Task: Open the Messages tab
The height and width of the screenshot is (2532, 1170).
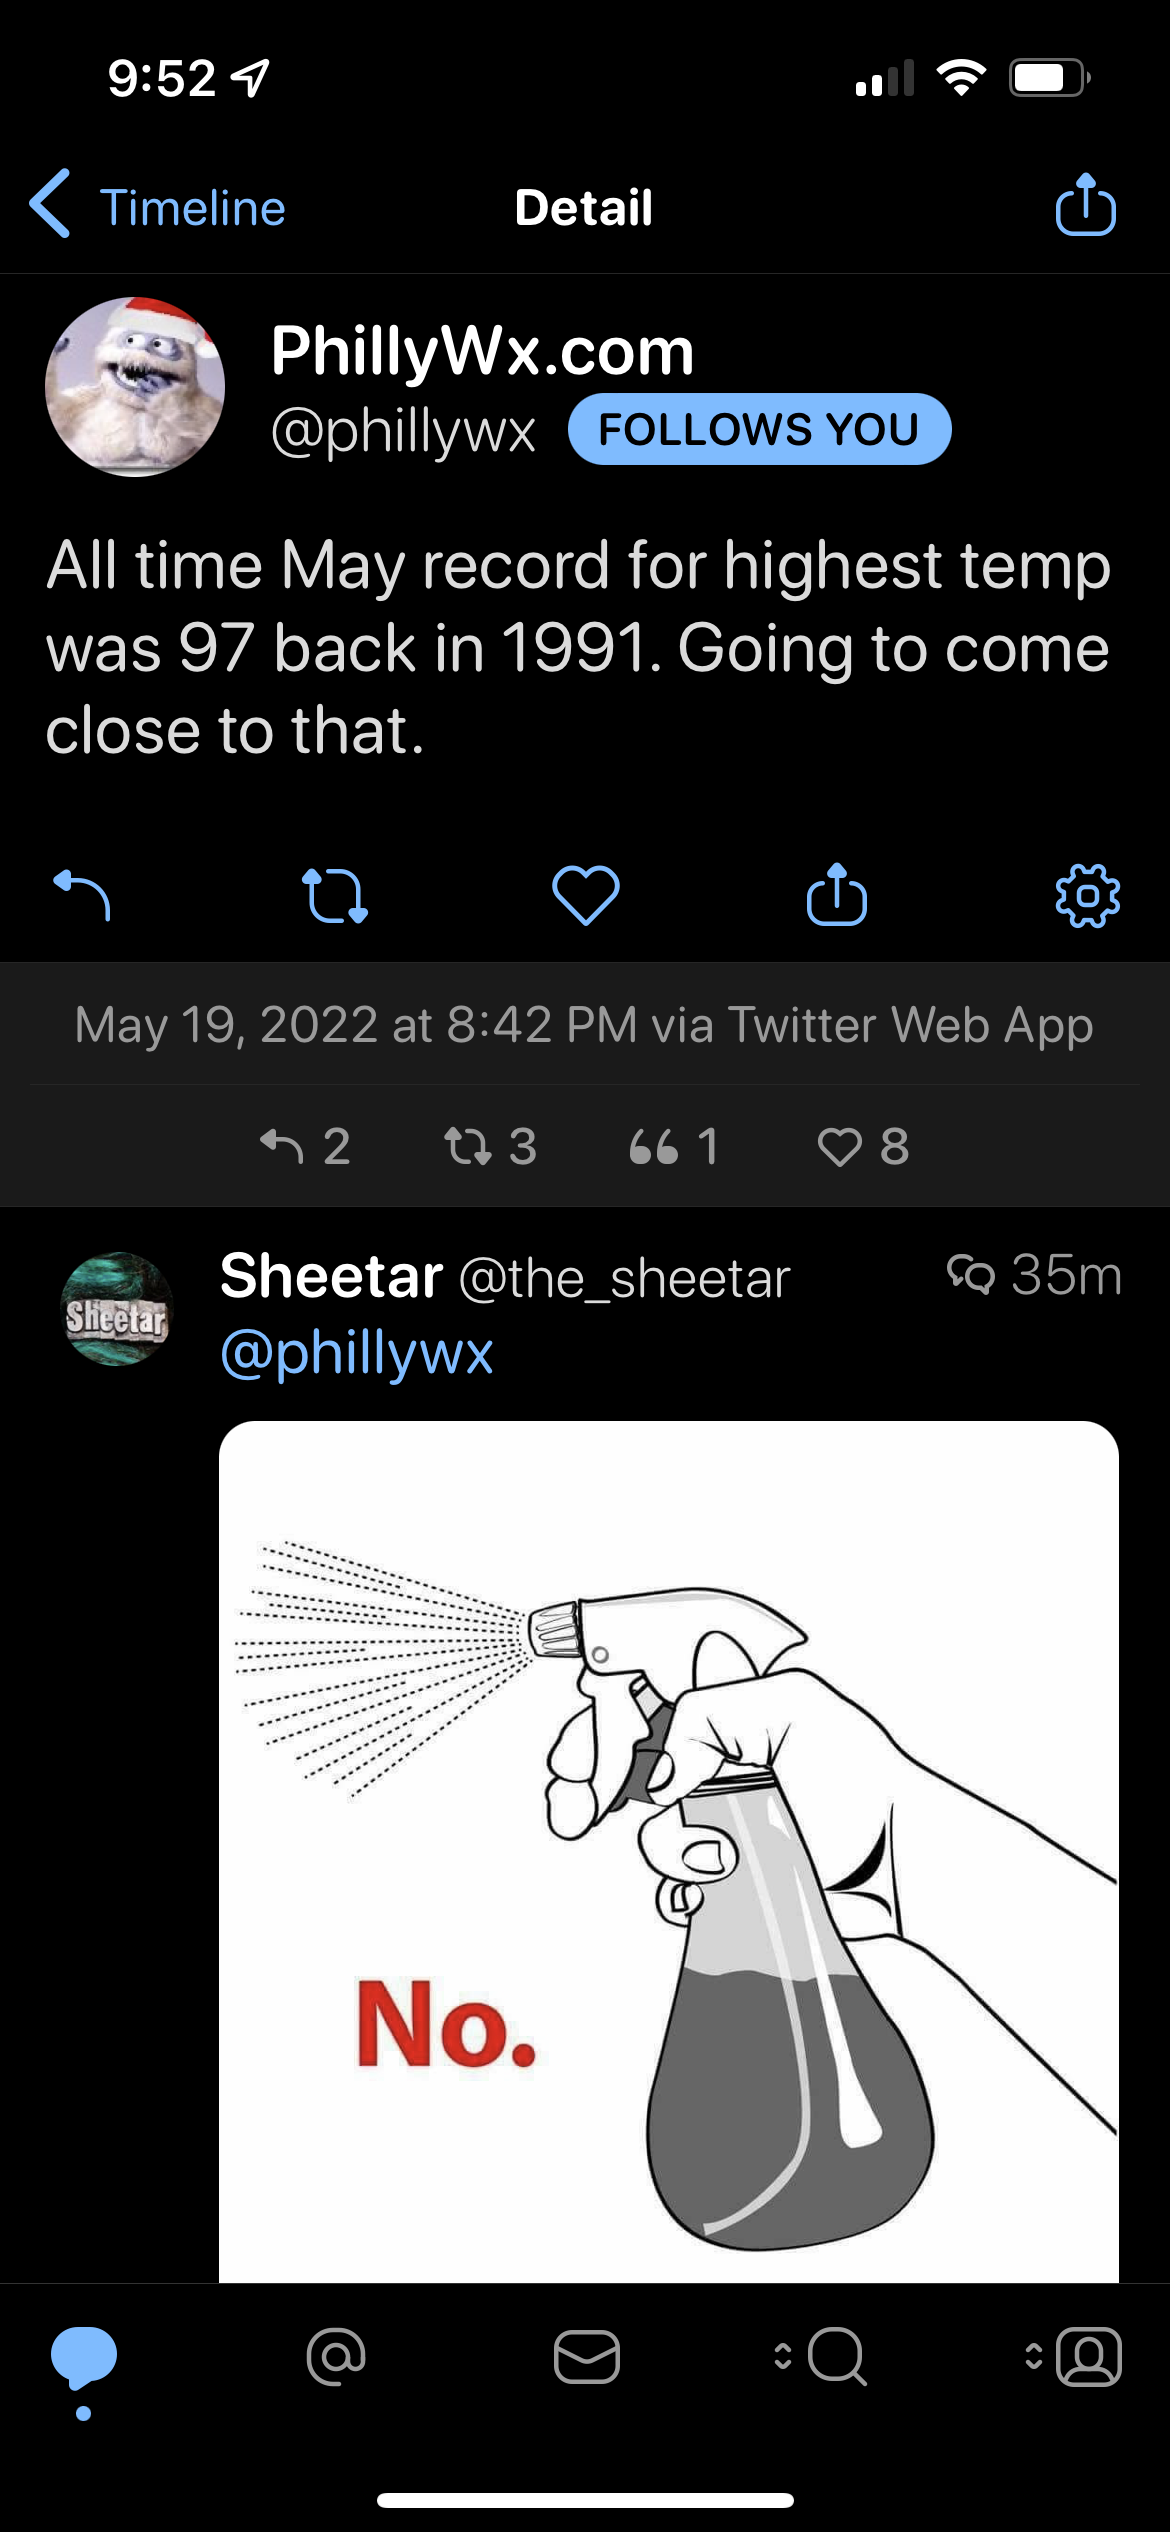Action: 587,2357
